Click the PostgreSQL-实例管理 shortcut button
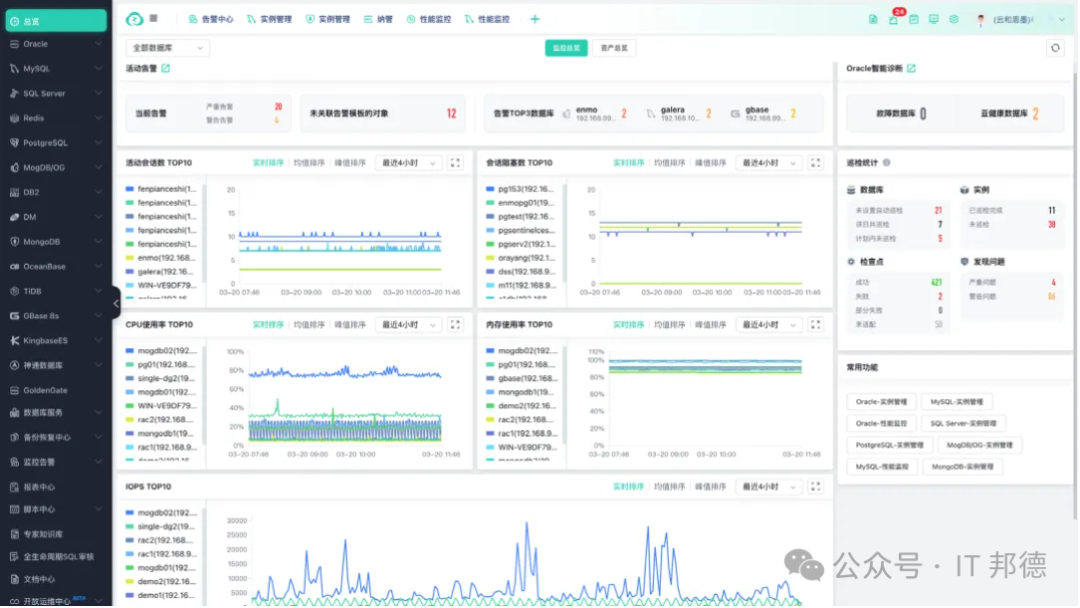This screenshot has width=1080, height=608. pyautogui.click(x=889, y=445)
